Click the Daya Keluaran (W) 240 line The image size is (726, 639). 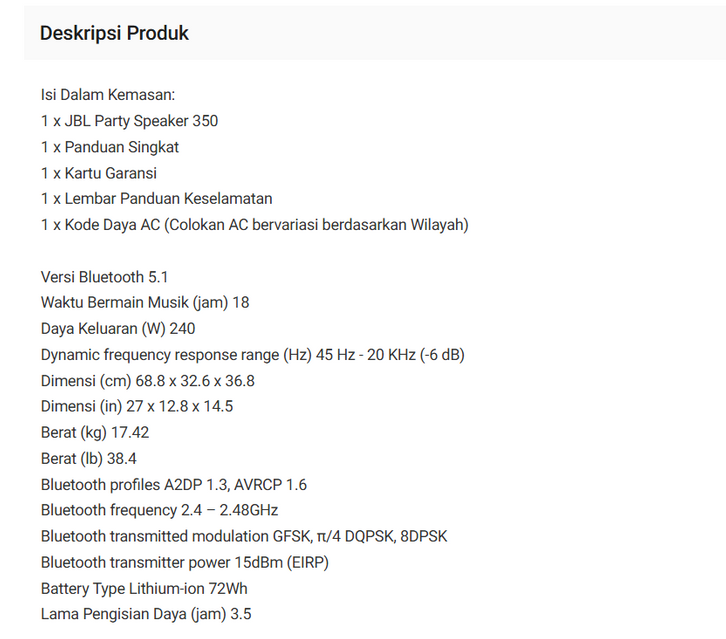coord(118,328)
